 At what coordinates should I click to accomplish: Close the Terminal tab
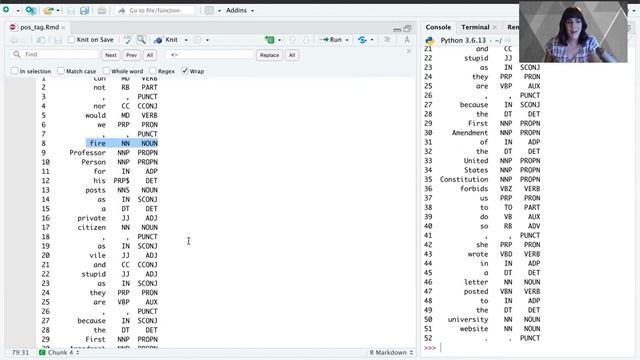pos(495,27)
